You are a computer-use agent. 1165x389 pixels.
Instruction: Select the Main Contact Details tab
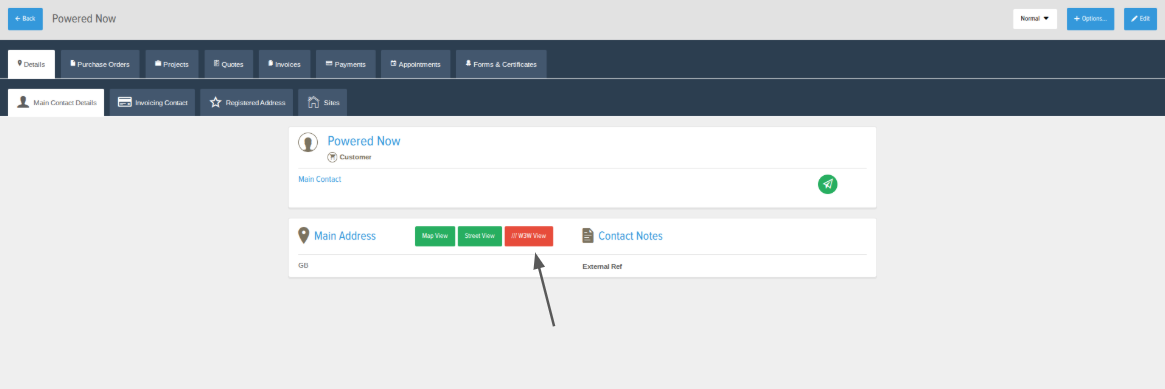click(56, 102)
